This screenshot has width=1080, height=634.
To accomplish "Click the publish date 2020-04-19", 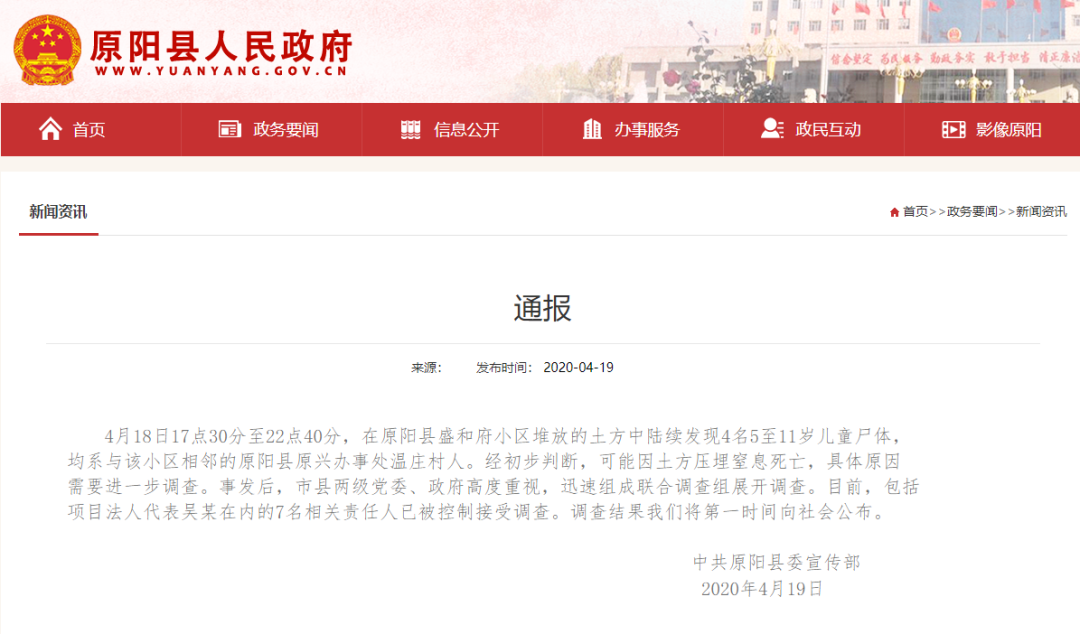I will (579, 367).
